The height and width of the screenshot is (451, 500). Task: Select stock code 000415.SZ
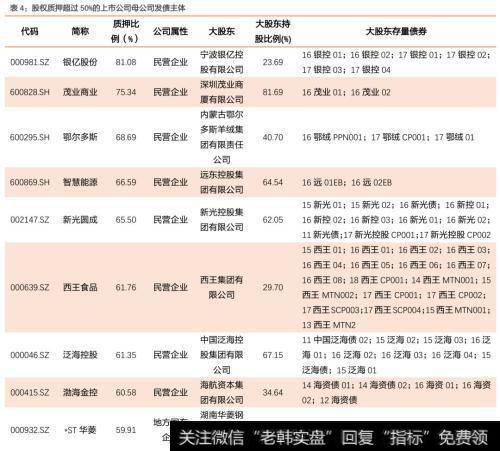(30, 392)
